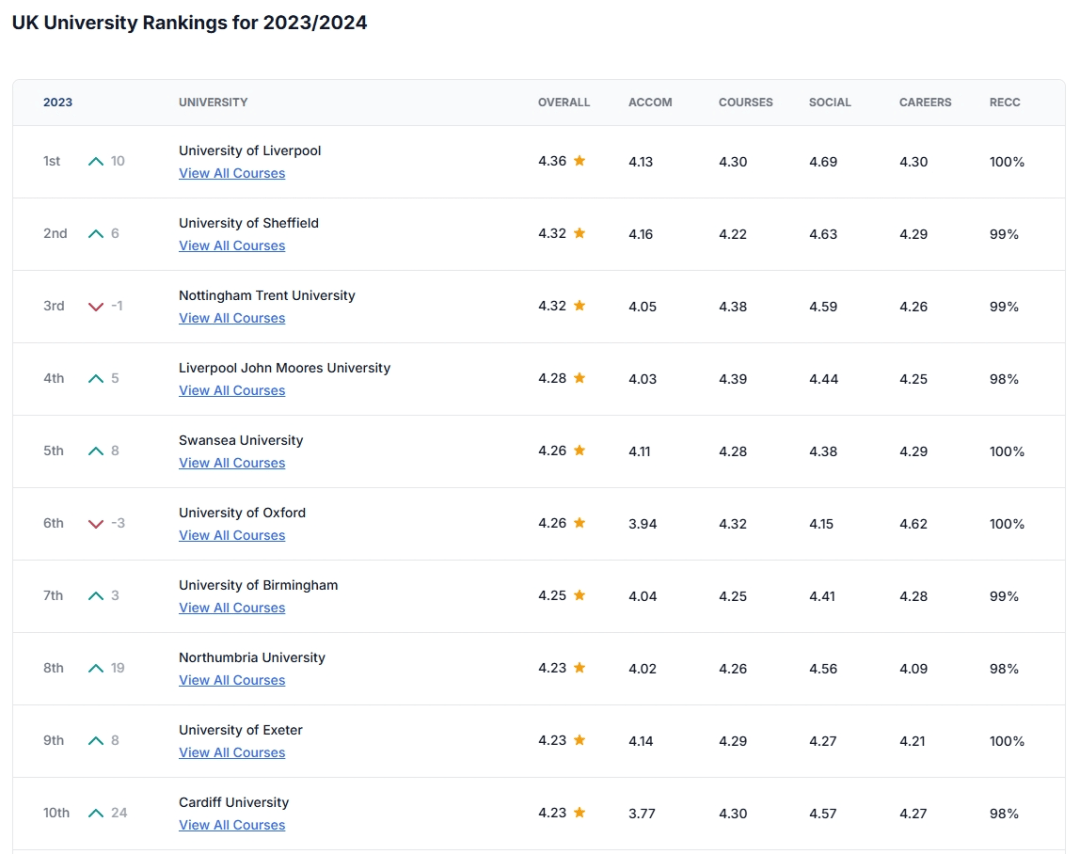Viewport: 1080px width, 854px height.
Task: Sort by the RECC column header
Action: [1005, 102]
